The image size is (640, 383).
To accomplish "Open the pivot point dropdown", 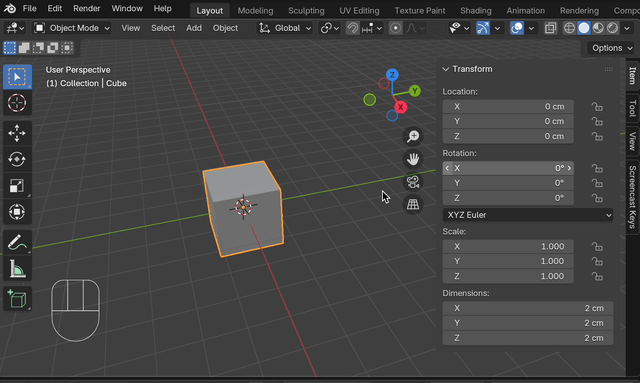I will click(x=330, y=28).
